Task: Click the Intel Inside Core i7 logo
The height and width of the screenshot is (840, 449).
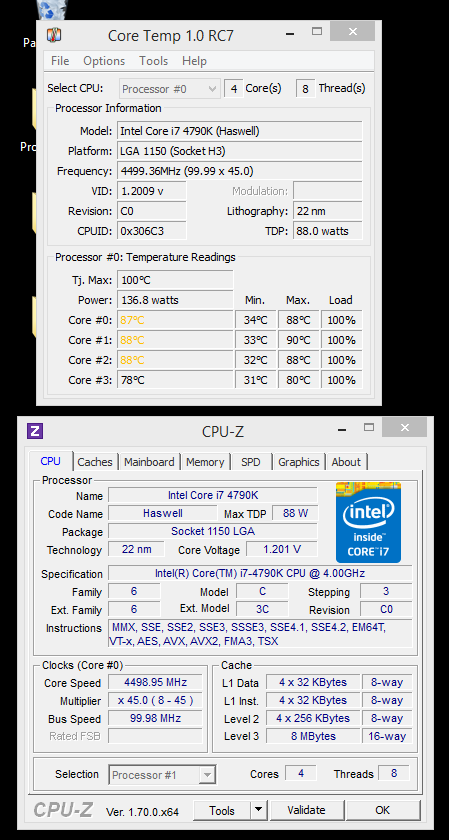Action: coord(369,522)
